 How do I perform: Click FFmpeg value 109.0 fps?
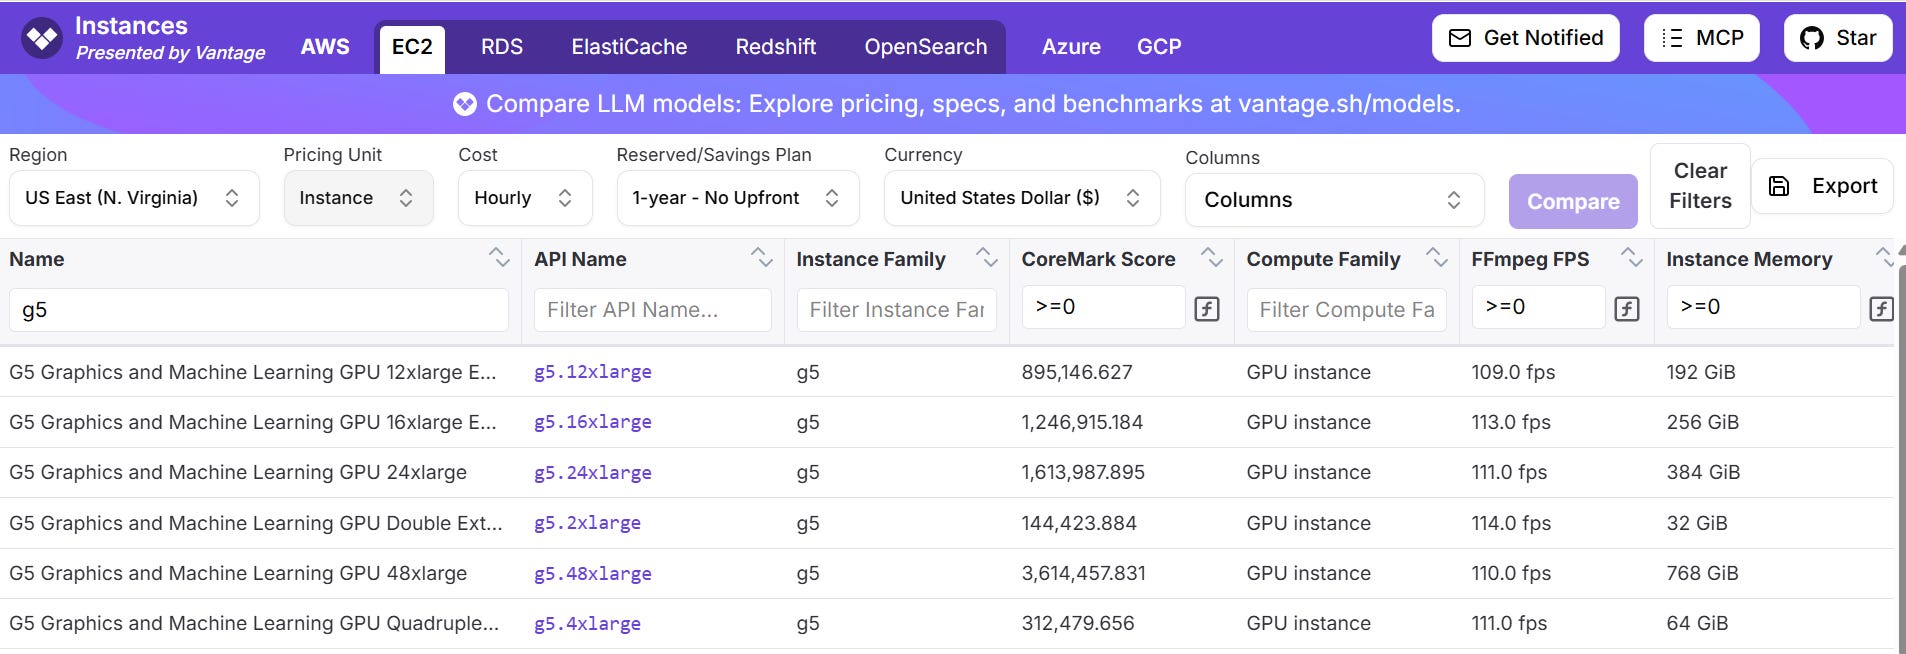[x=1513, y=372]
